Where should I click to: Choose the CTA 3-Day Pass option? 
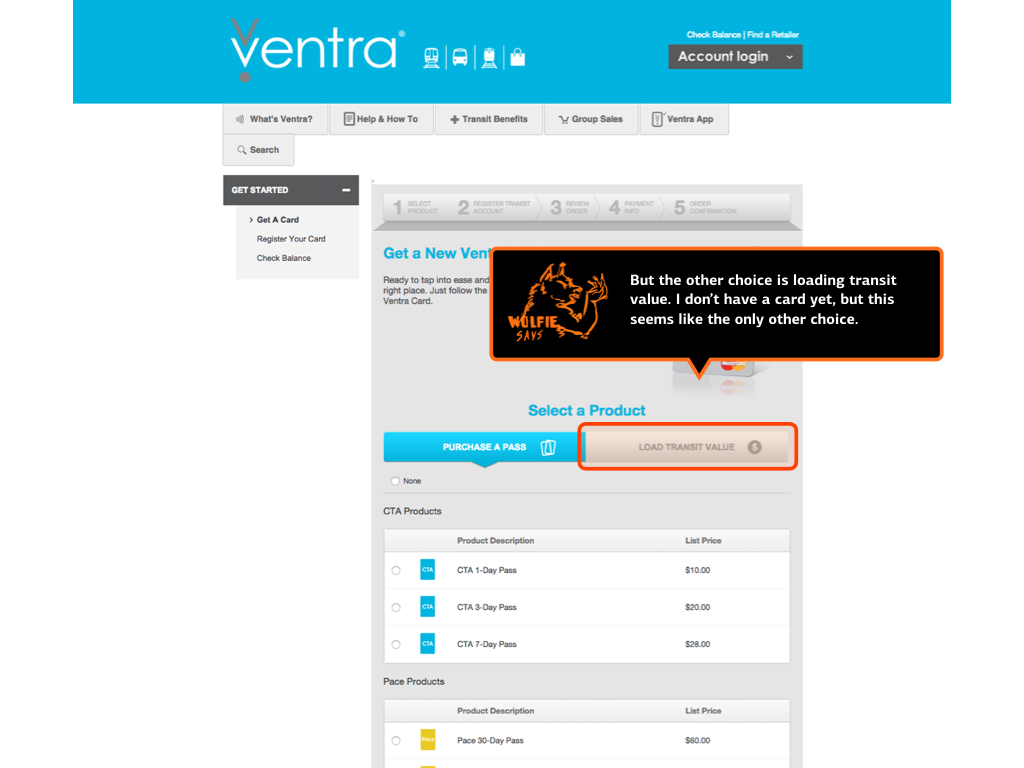pos(396,607)
